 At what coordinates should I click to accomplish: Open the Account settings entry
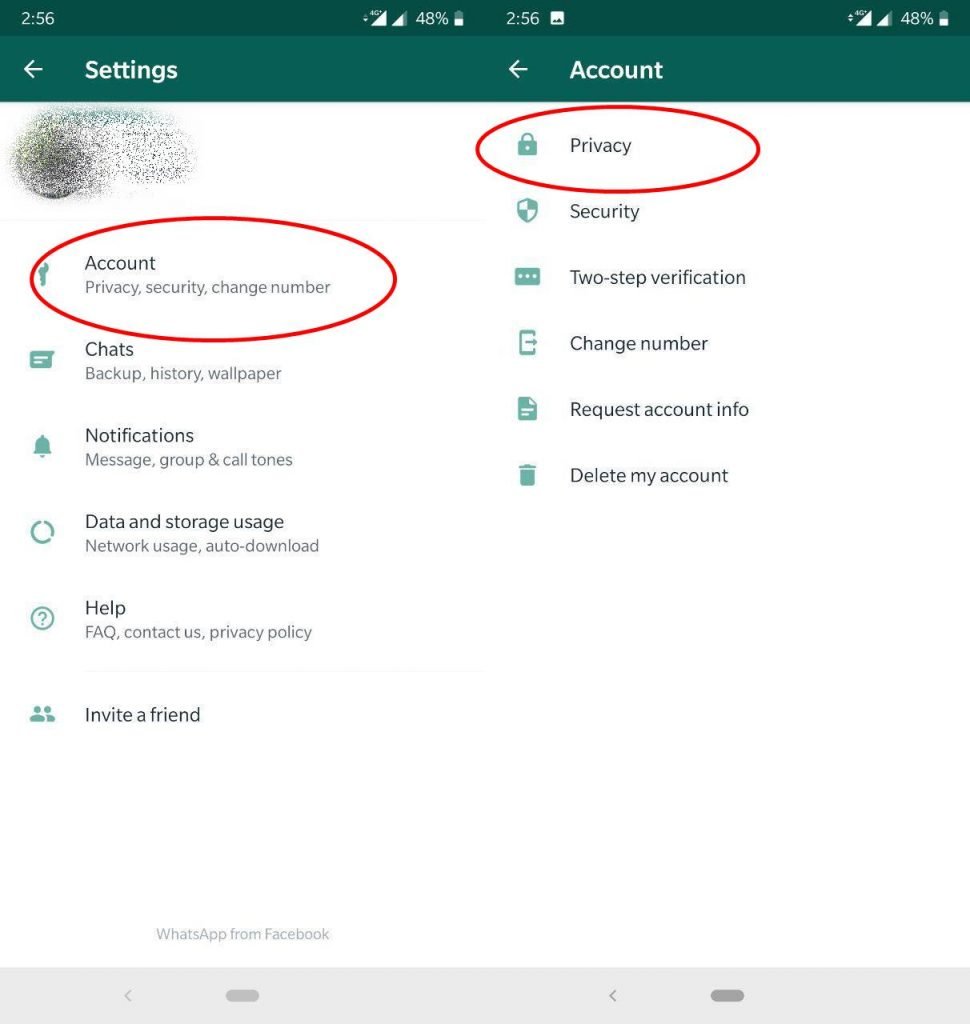tap(200, 273)
